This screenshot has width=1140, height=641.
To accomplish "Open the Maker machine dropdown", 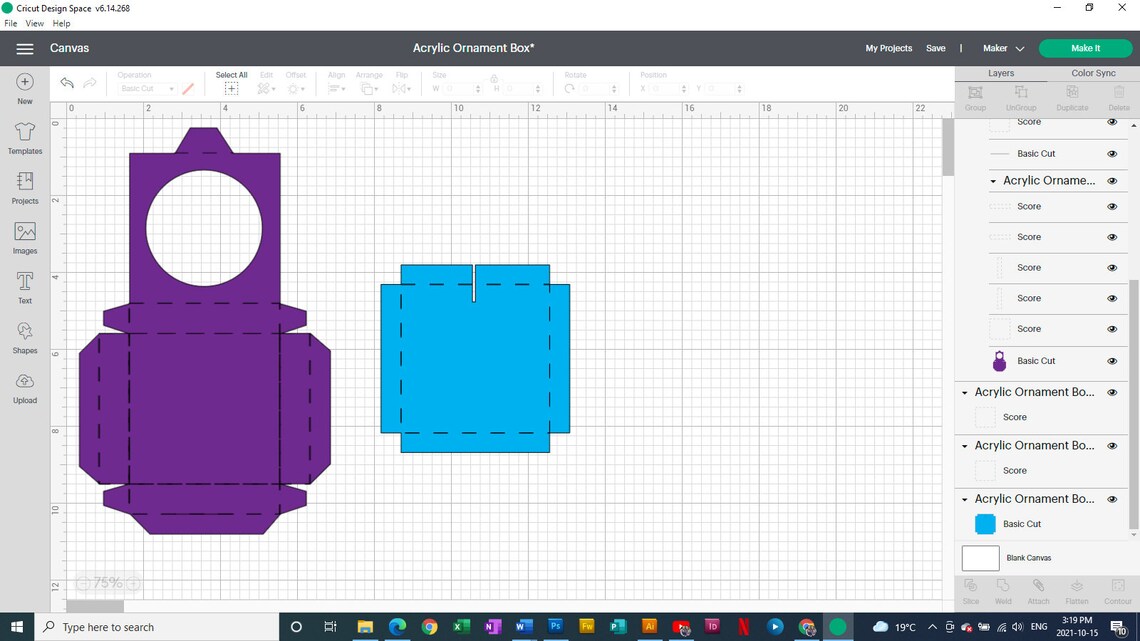I will click(1003, 48).
